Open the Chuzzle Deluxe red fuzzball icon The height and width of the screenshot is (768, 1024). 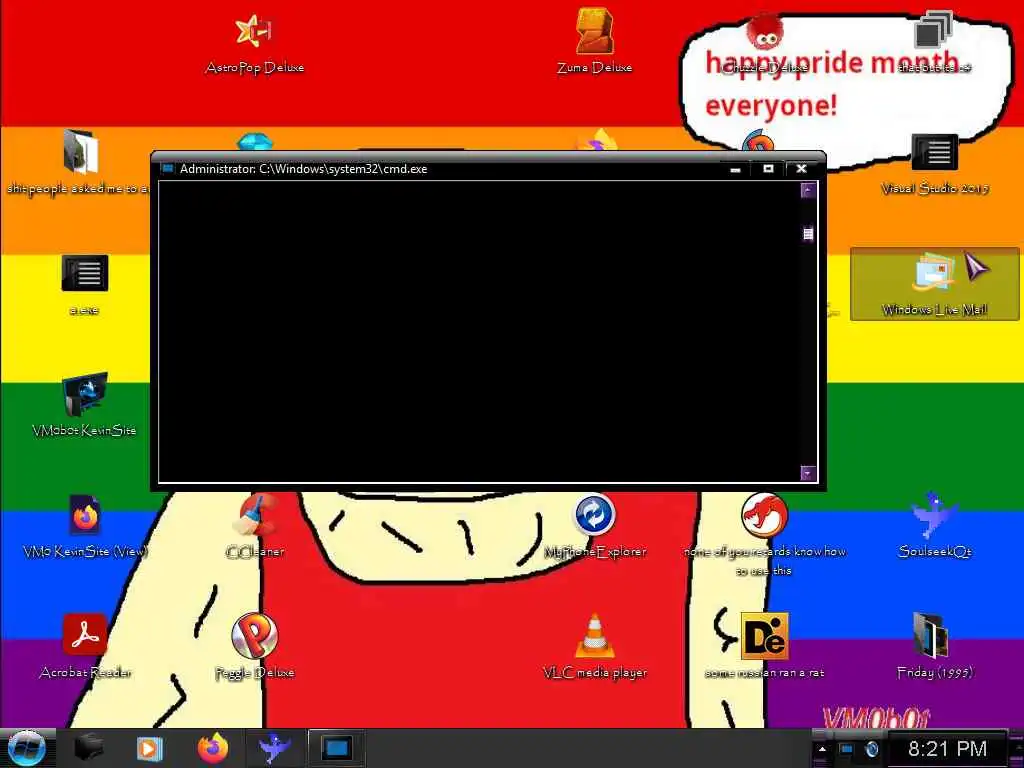coord(765,42)
